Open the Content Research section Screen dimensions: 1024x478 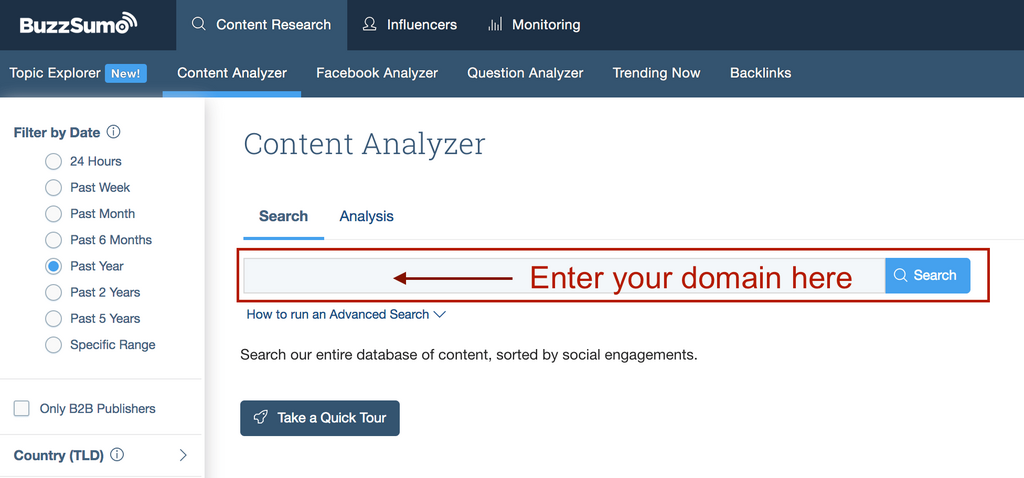click(261, 24)
